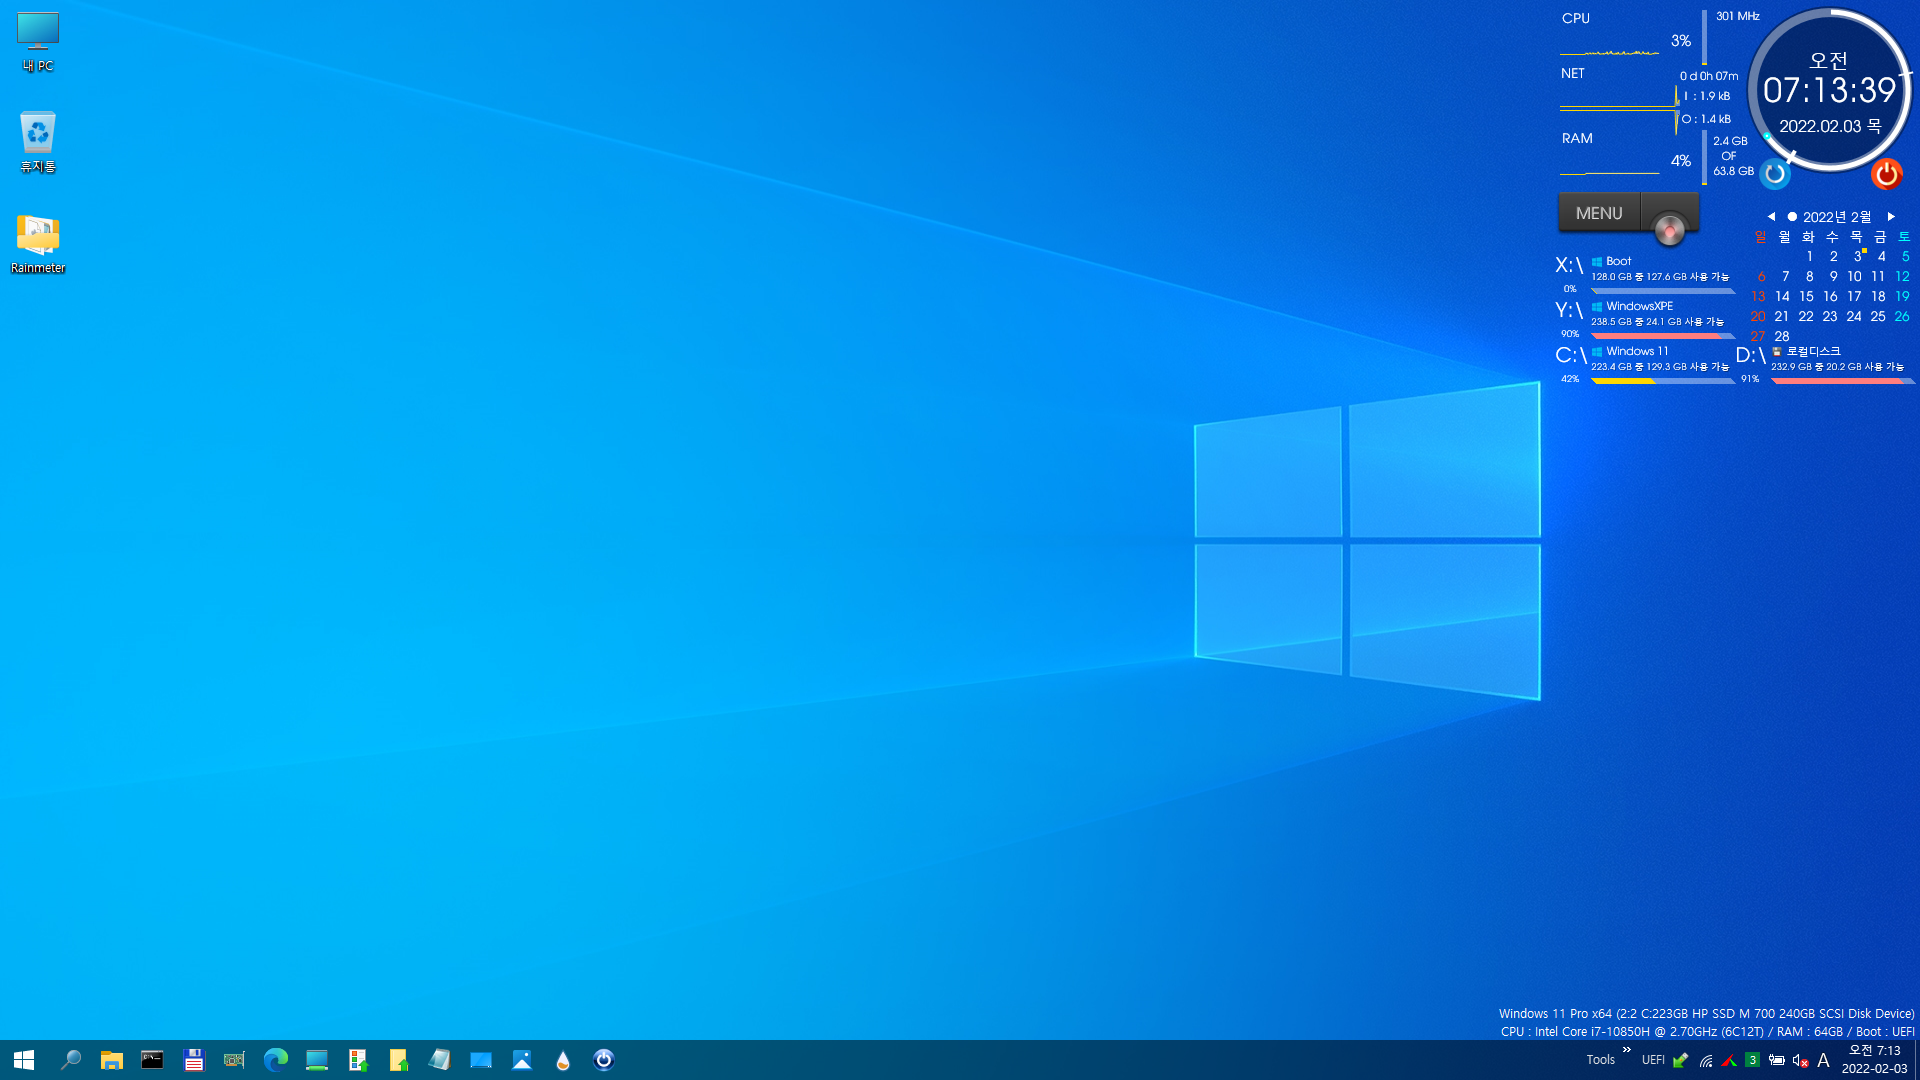Click the red power-off button on clock widget
This screenshot has width=1920, height=1080.
1887,174
